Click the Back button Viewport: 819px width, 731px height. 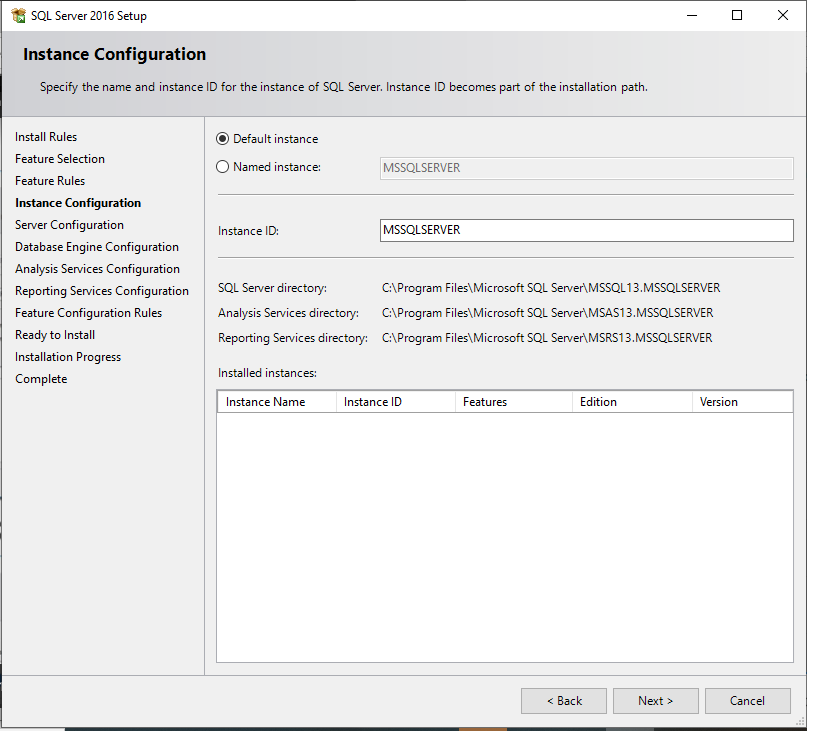pyautogui.click(x=564, y=701)
